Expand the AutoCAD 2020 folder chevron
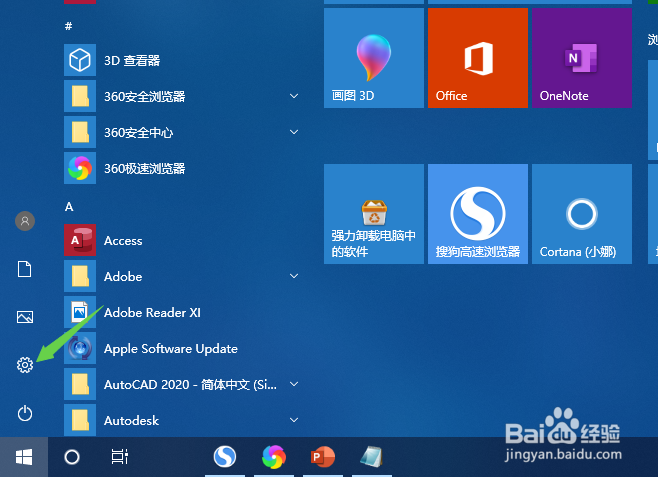The height and width of the screenshot is (477, 658). click(294, 384)
